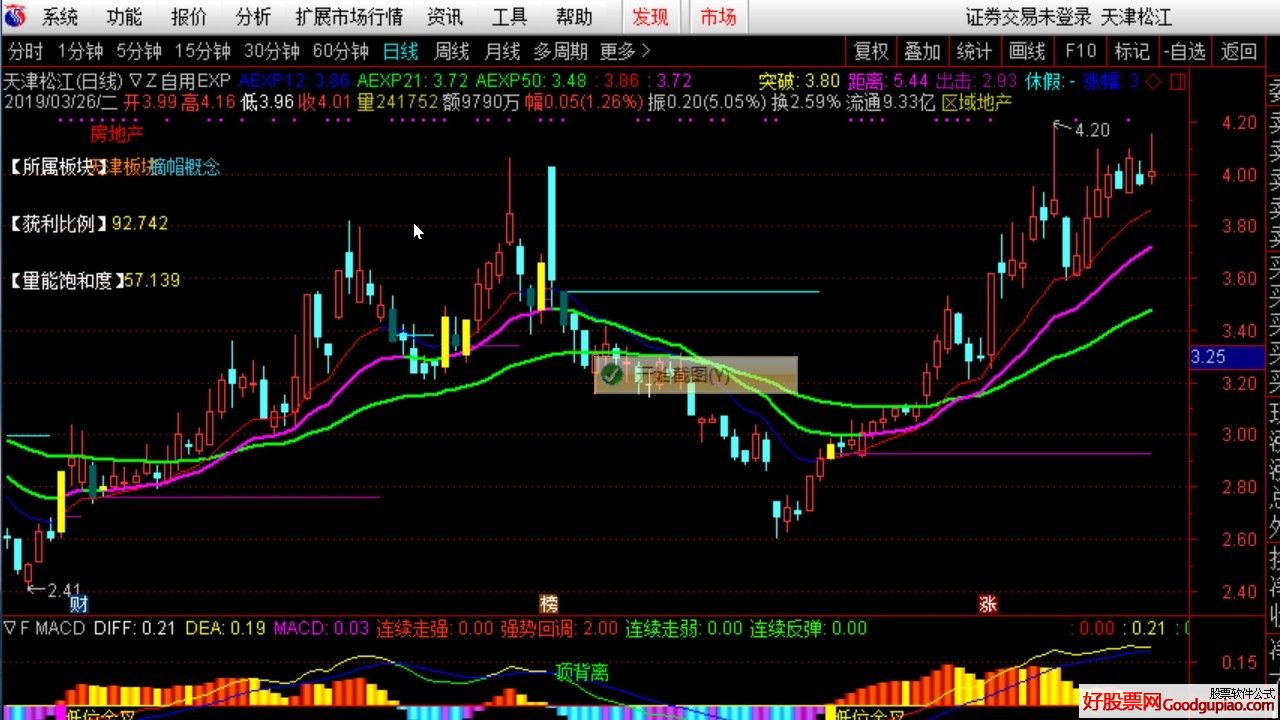Open the 扩展市场行情 menu
This screenshot has width=1280, height=720.
tap(349, 17)
